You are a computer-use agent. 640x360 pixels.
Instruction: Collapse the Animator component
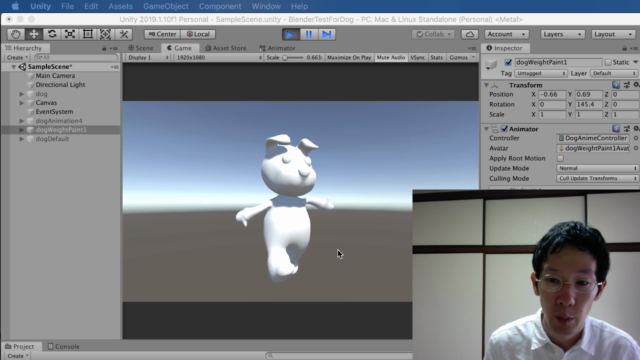486,129
